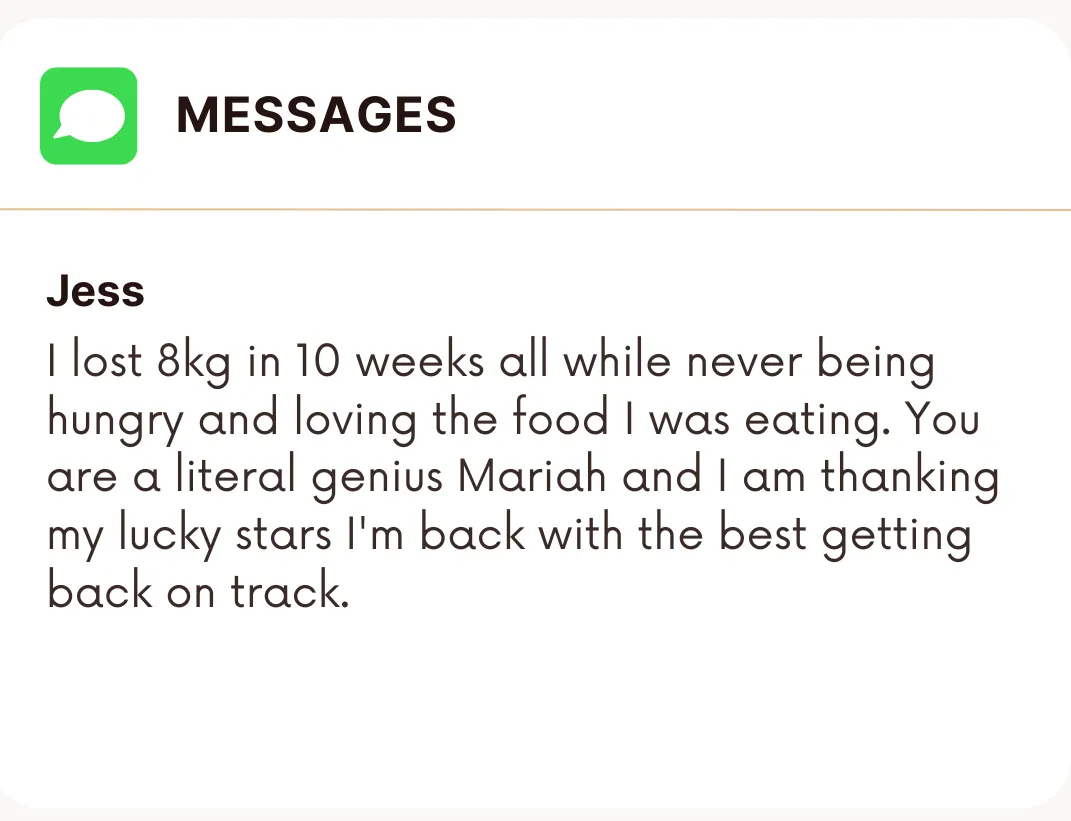
Task: Select the sender name Jess
Action: (x=95, y=292)
